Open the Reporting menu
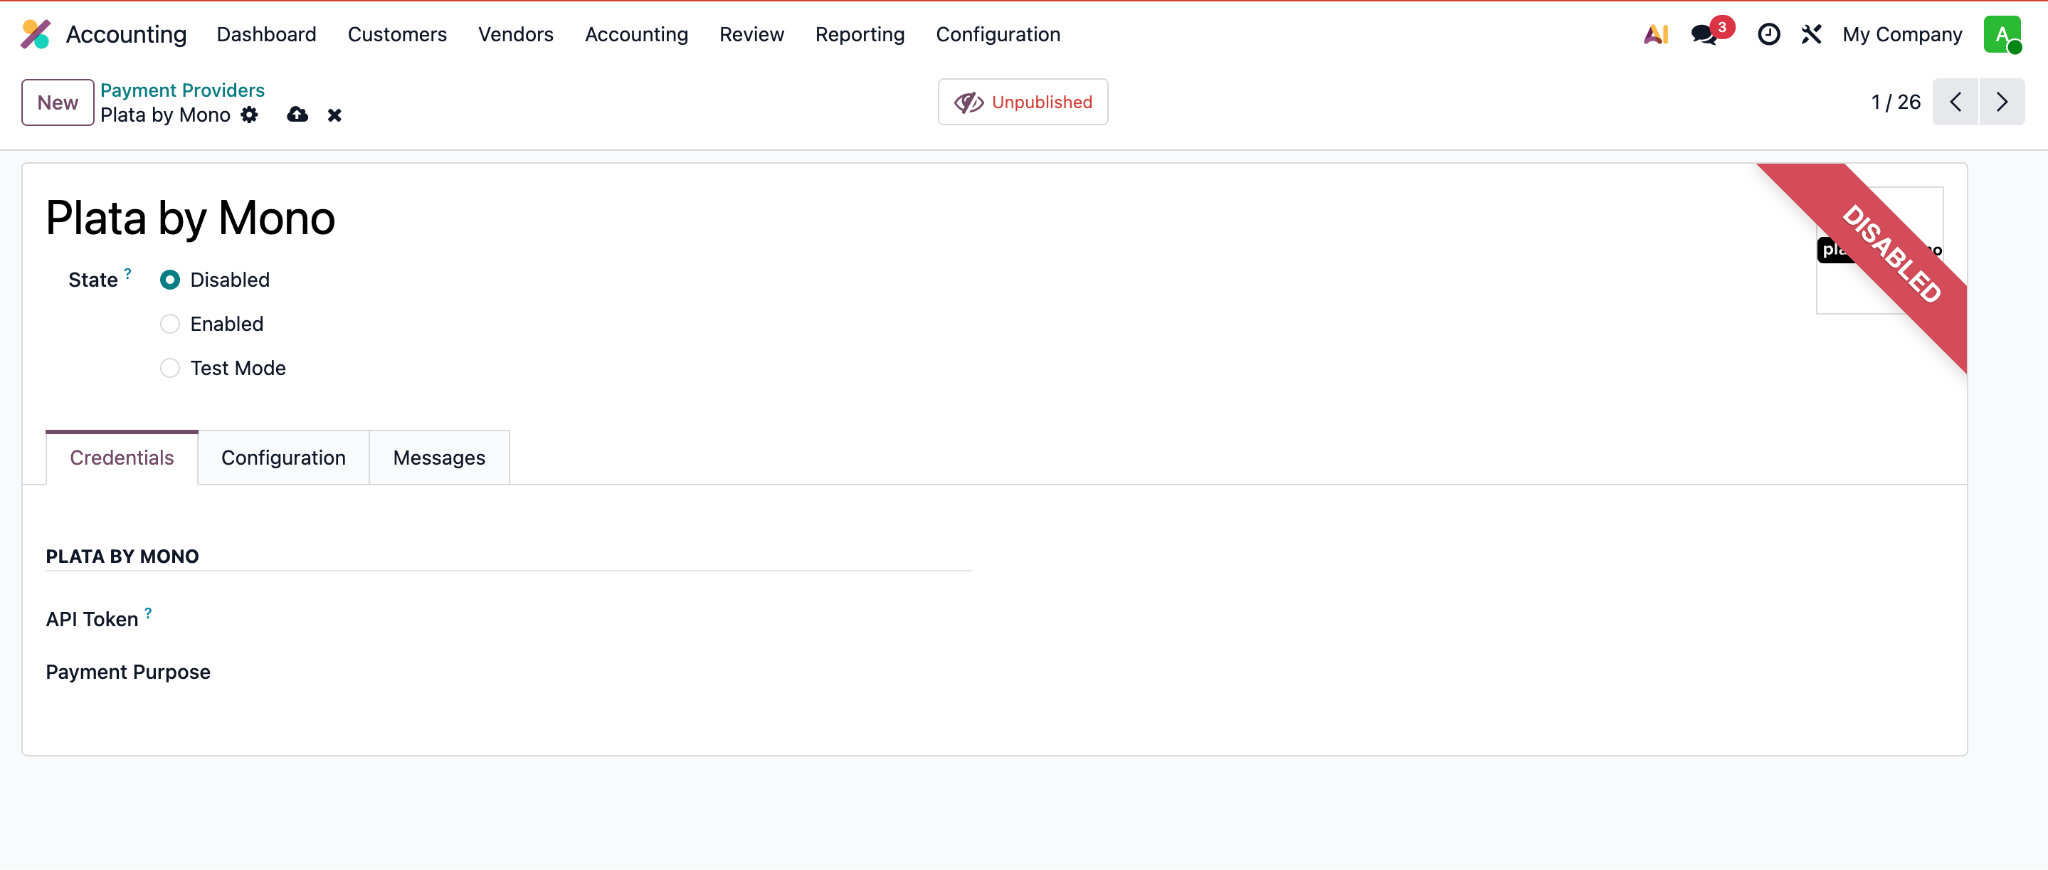 [860, 34]
